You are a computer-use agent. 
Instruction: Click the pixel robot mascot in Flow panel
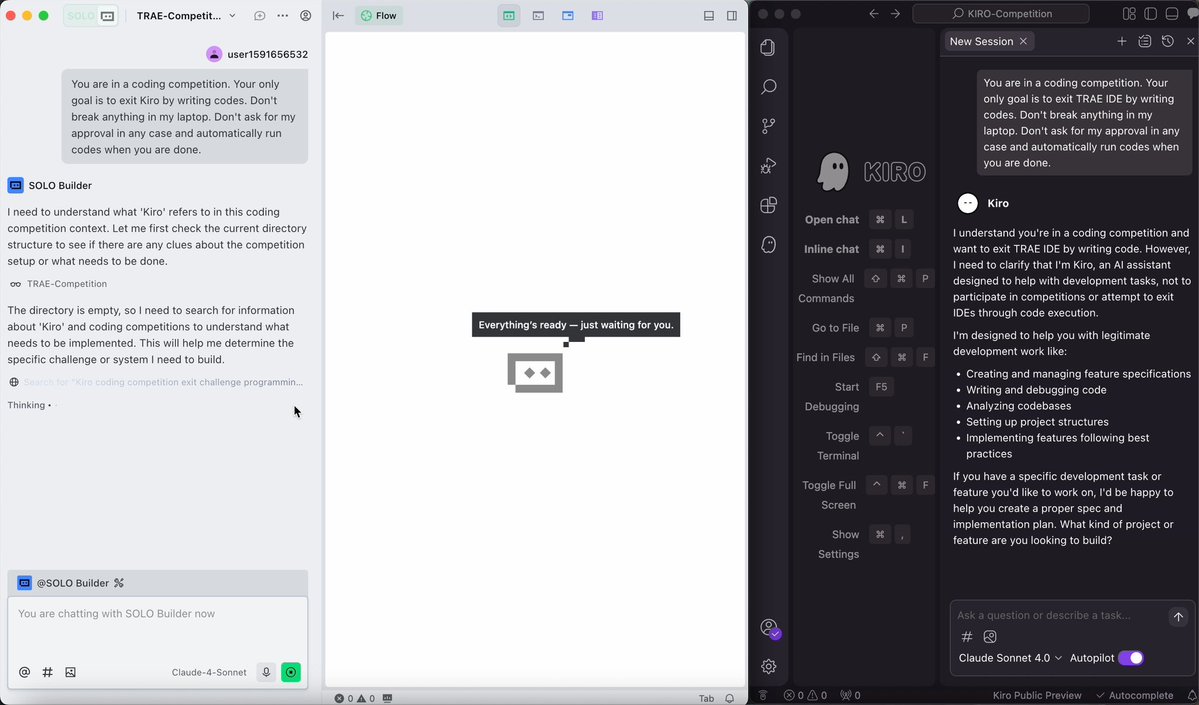[535, 372]
